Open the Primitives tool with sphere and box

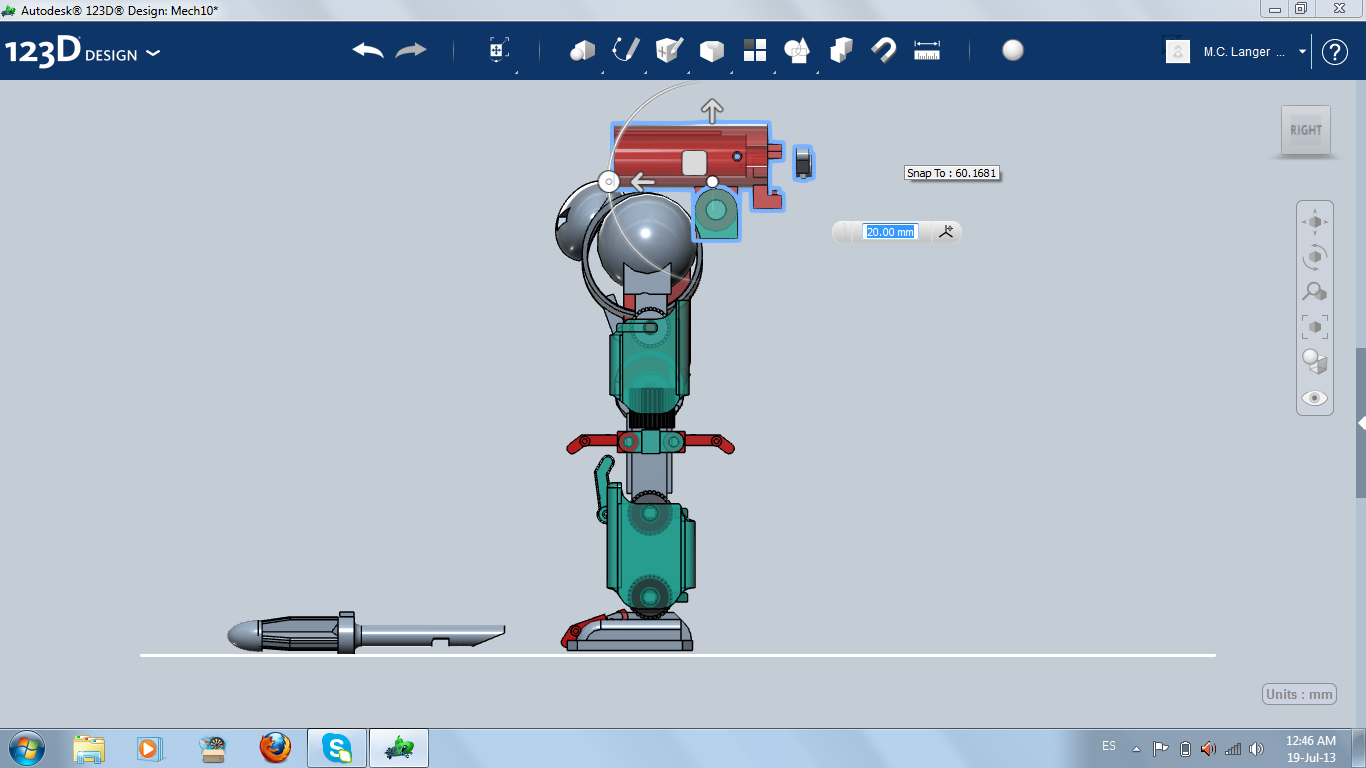click(x=582, y=50)
